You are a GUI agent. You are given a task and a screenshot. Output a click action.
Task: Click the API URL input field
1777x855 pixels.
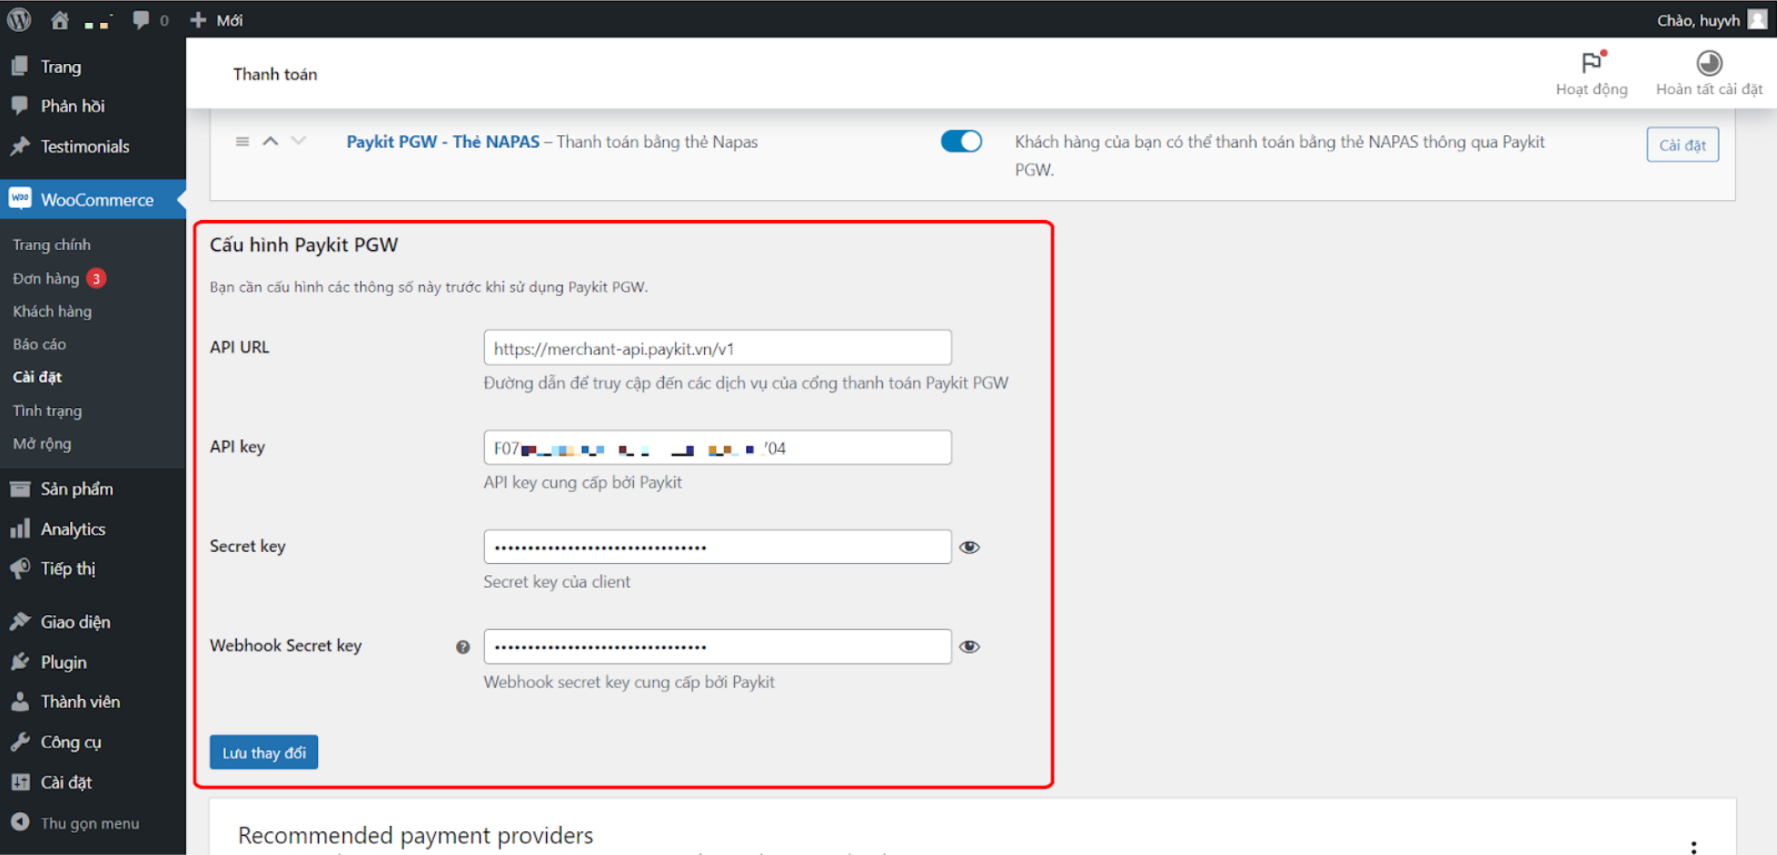click(717, 348)
